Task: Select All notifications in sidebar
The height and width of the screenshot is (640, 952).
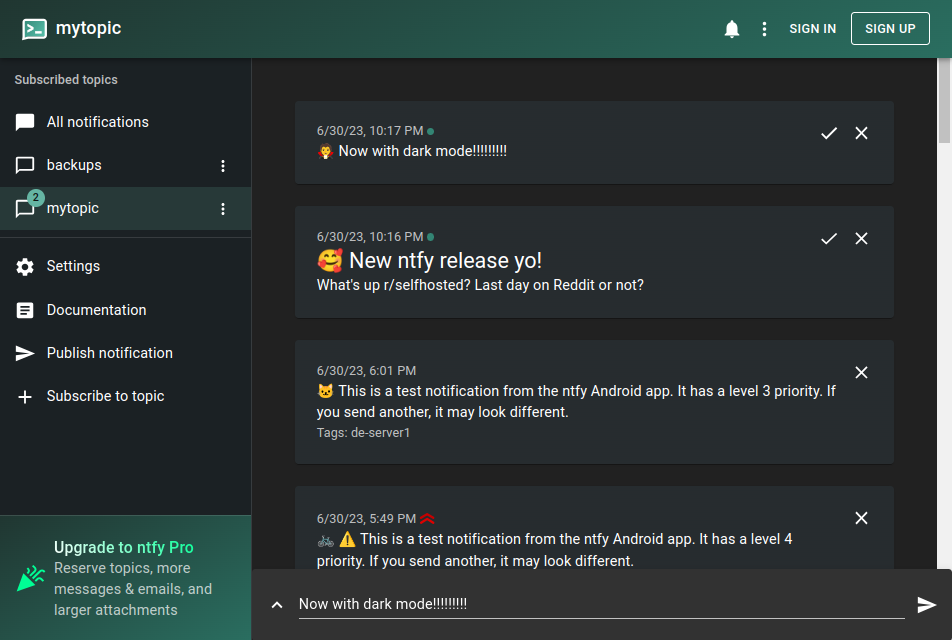Action: 126,122
